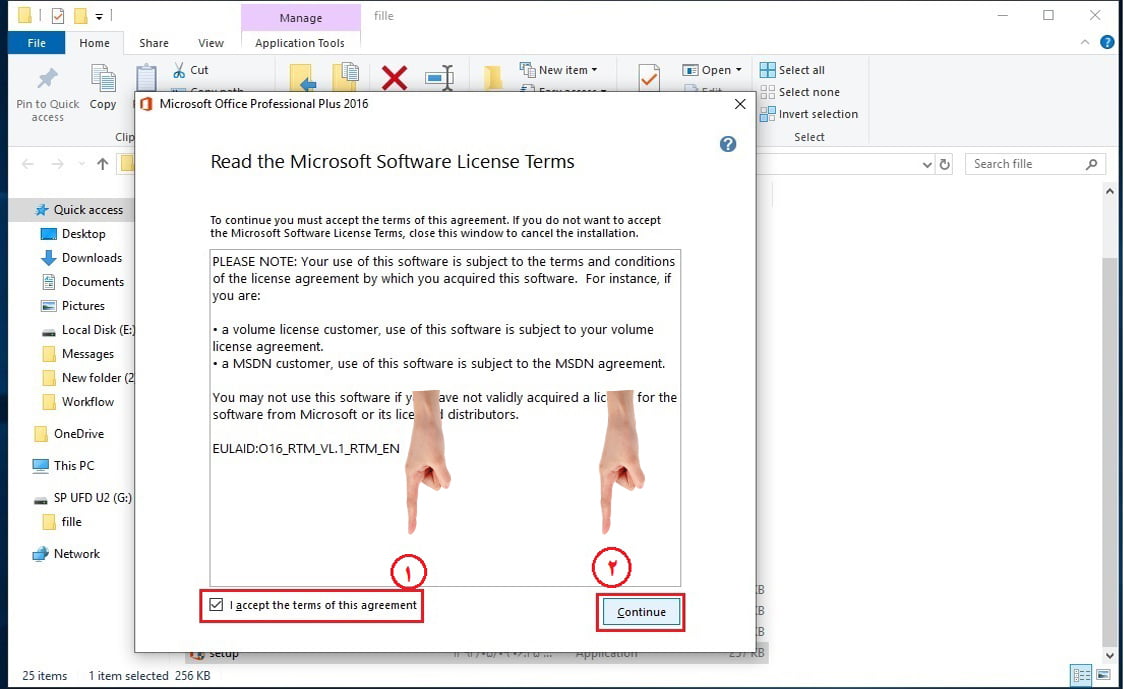Expand the New item dropdown

pos(594,70)
